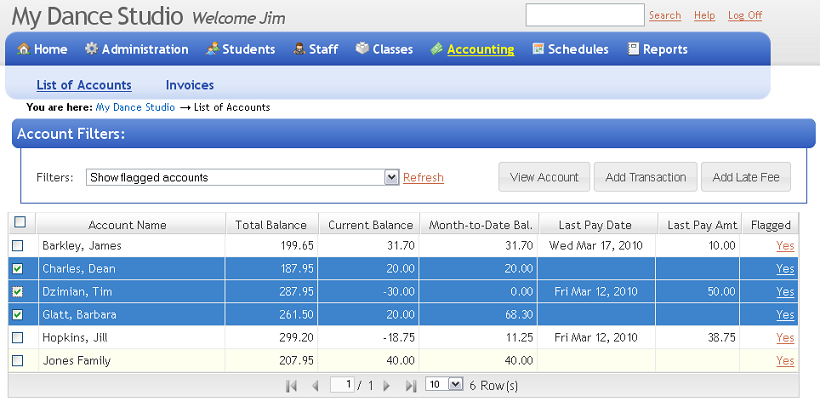This screenshot has width=820, height=402.
Task: Click the Refresh link
Action: tap(423, 178)
